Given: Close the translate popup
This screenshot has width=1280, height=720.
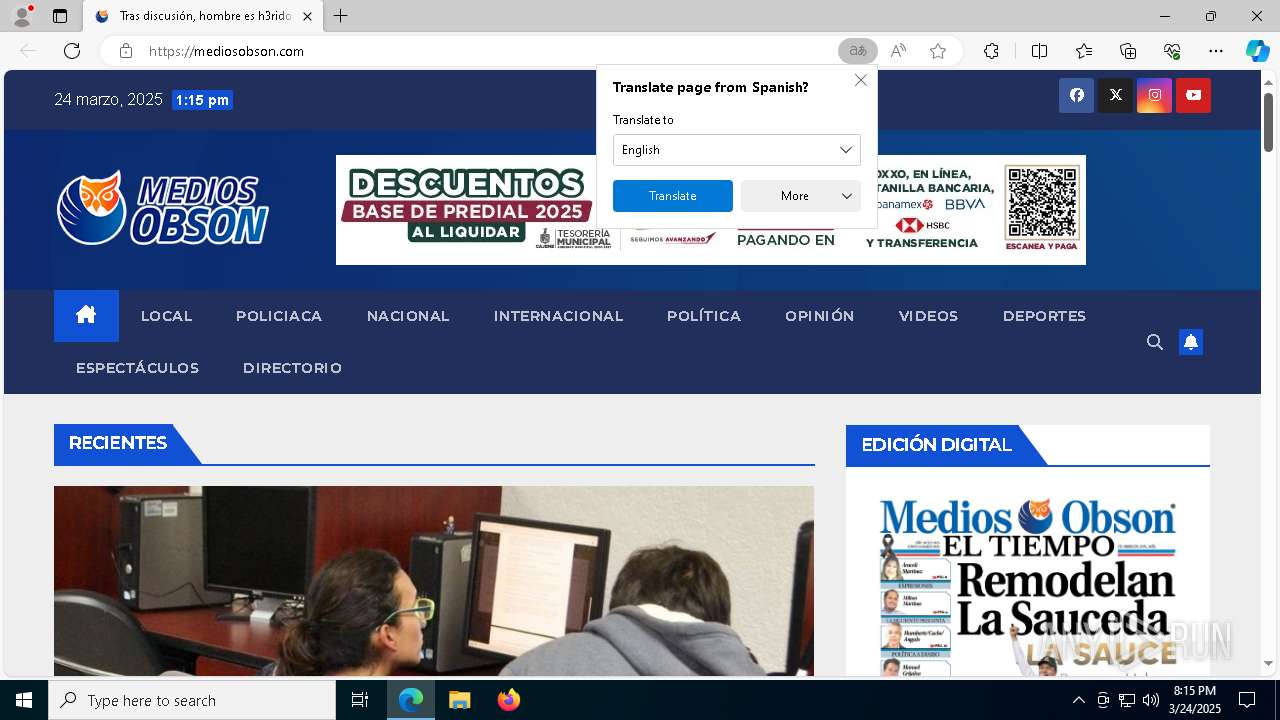Looking at the screenshot, I should 861,80.
